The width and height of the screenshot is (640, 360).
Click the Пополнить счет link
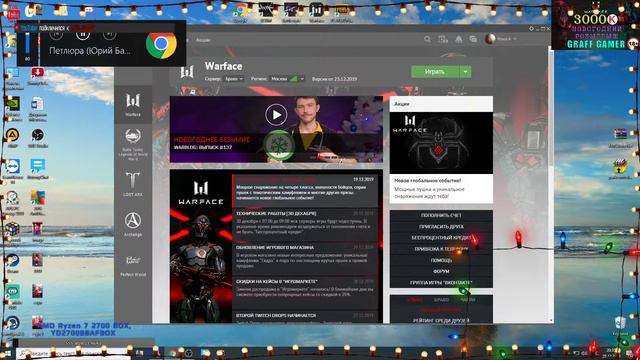pyautogui.click(x=441, y=215)
